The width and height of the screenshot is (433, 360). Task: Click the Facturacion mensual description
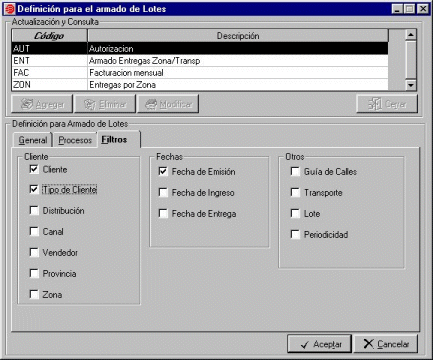coord(238,73)
